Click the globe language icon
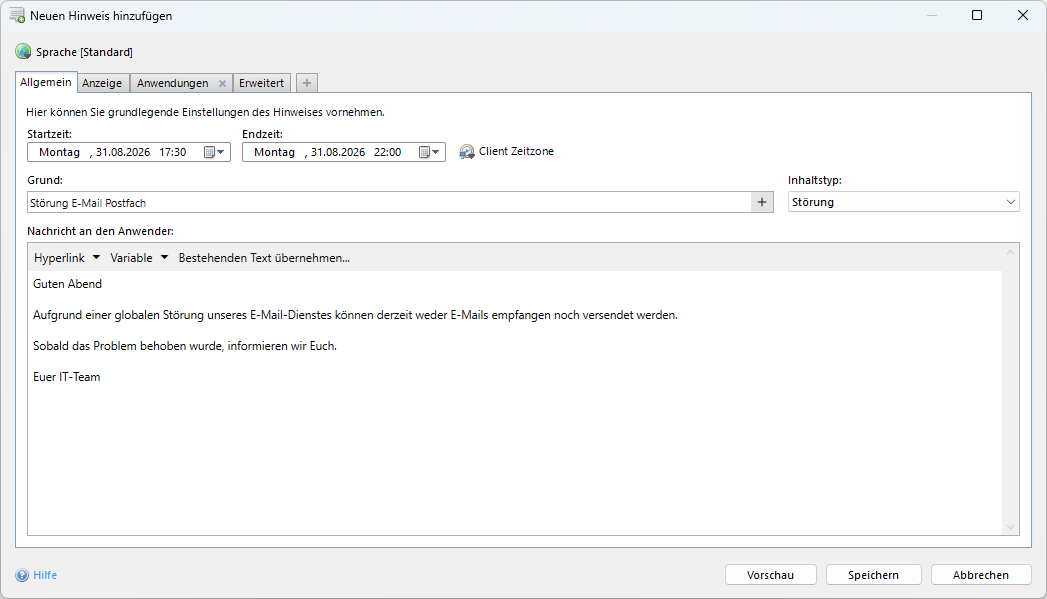Image resolution: width=1047 pixels, height=599 pixels. [23, 51]
